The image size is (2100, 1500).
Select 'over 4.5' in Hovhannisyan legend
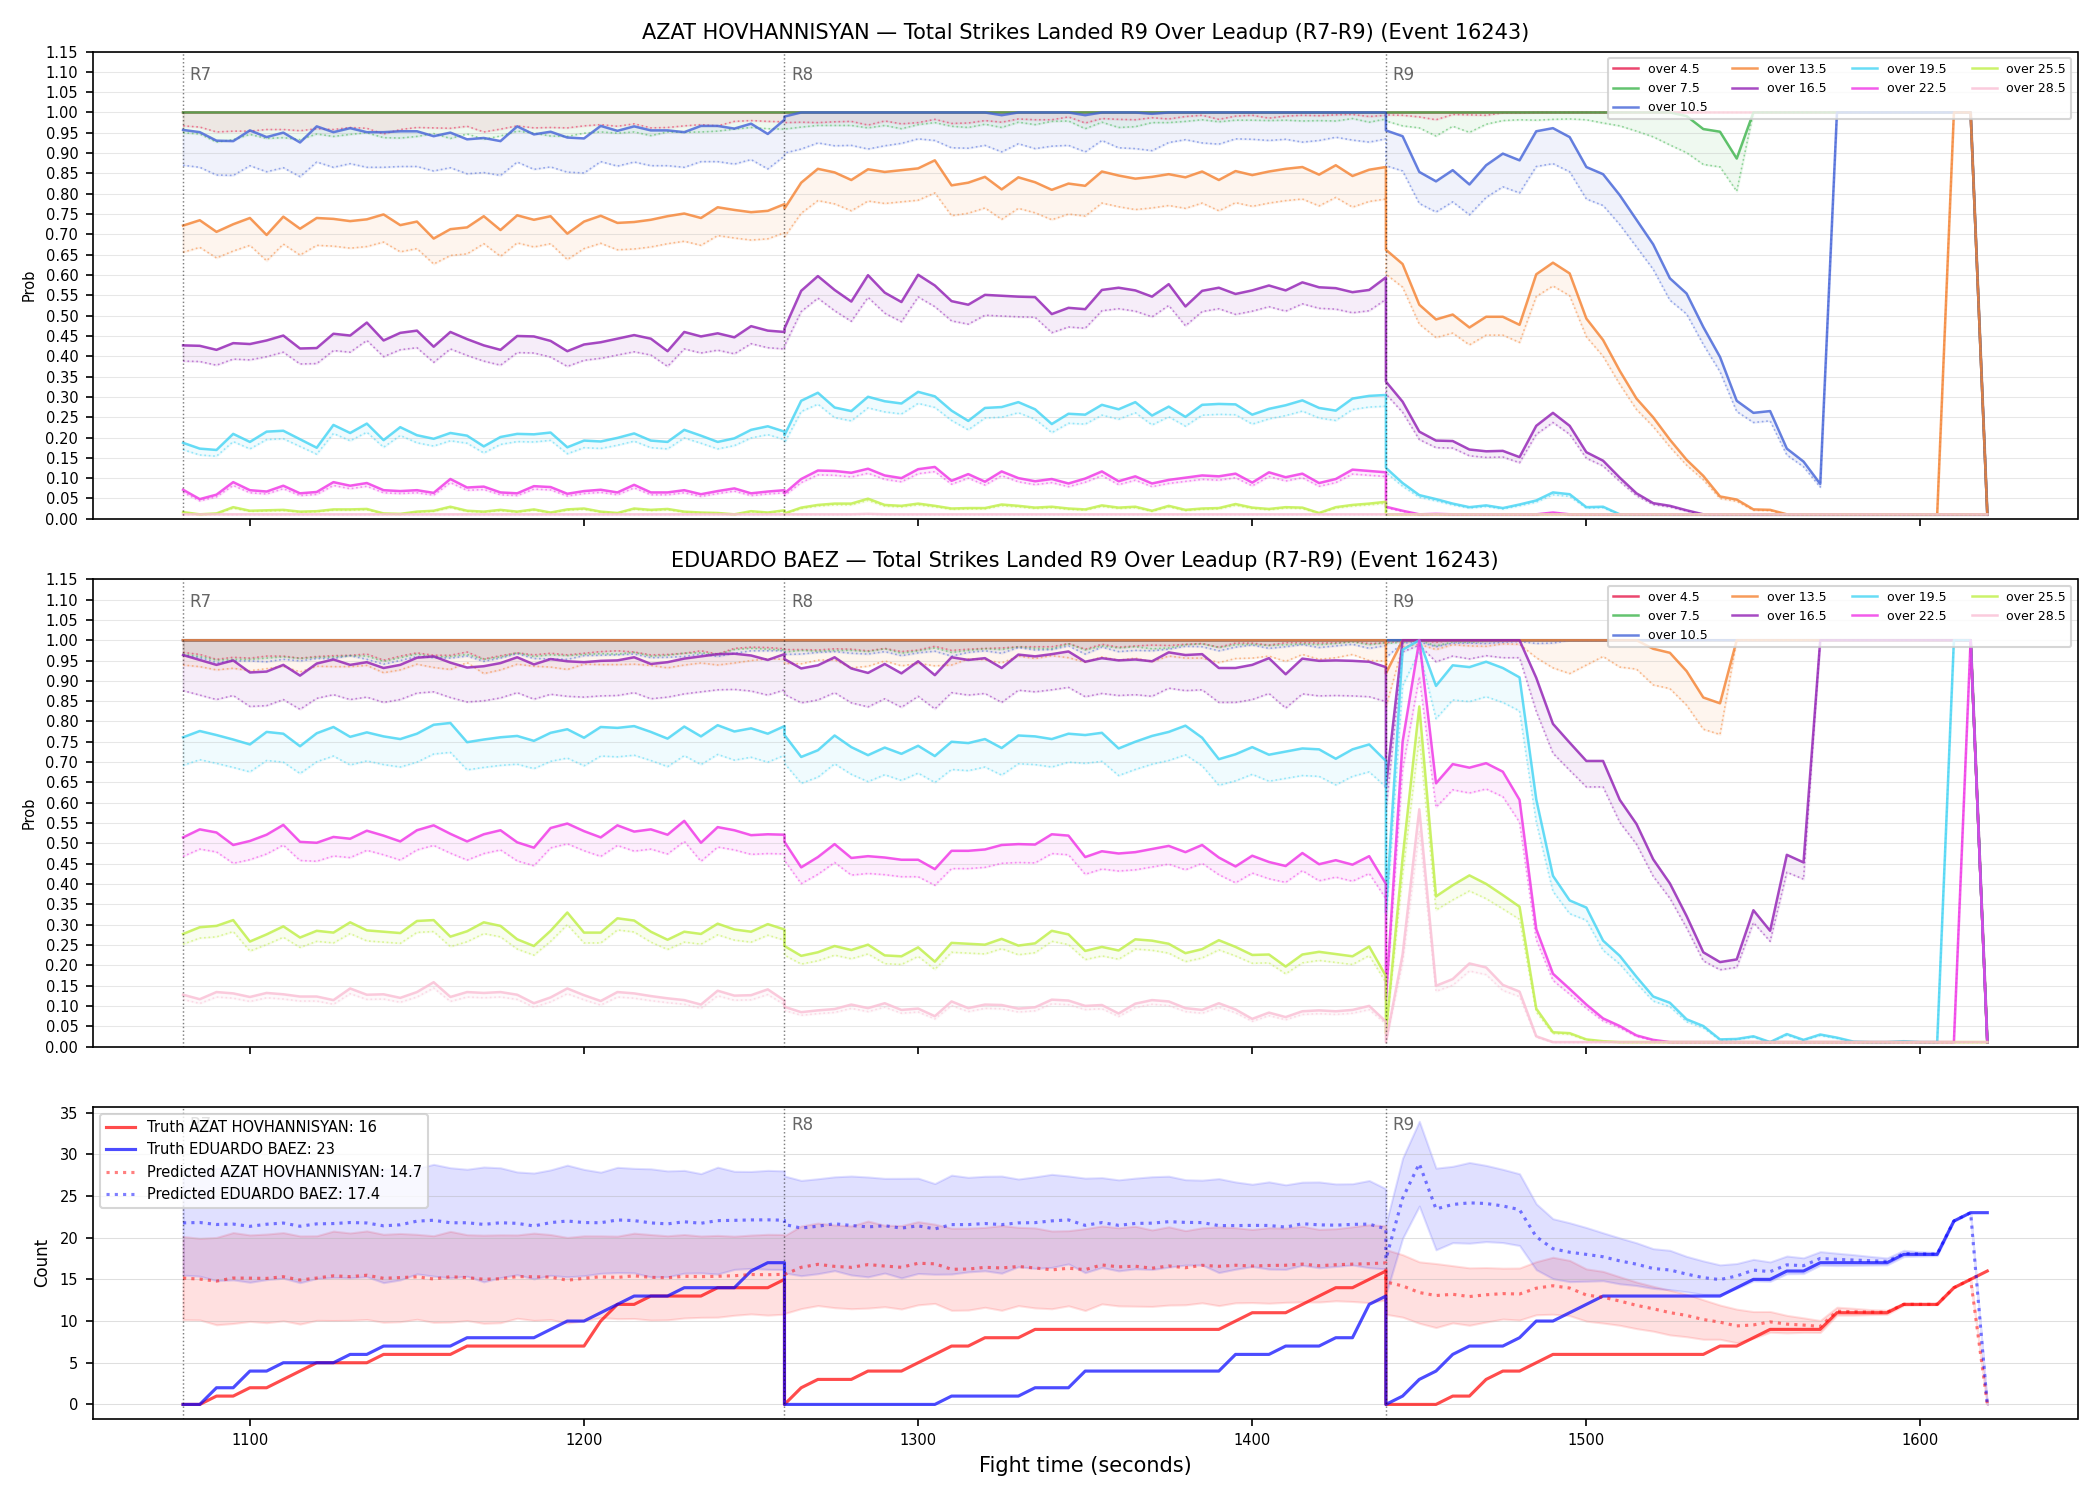tap(1656, 69)
